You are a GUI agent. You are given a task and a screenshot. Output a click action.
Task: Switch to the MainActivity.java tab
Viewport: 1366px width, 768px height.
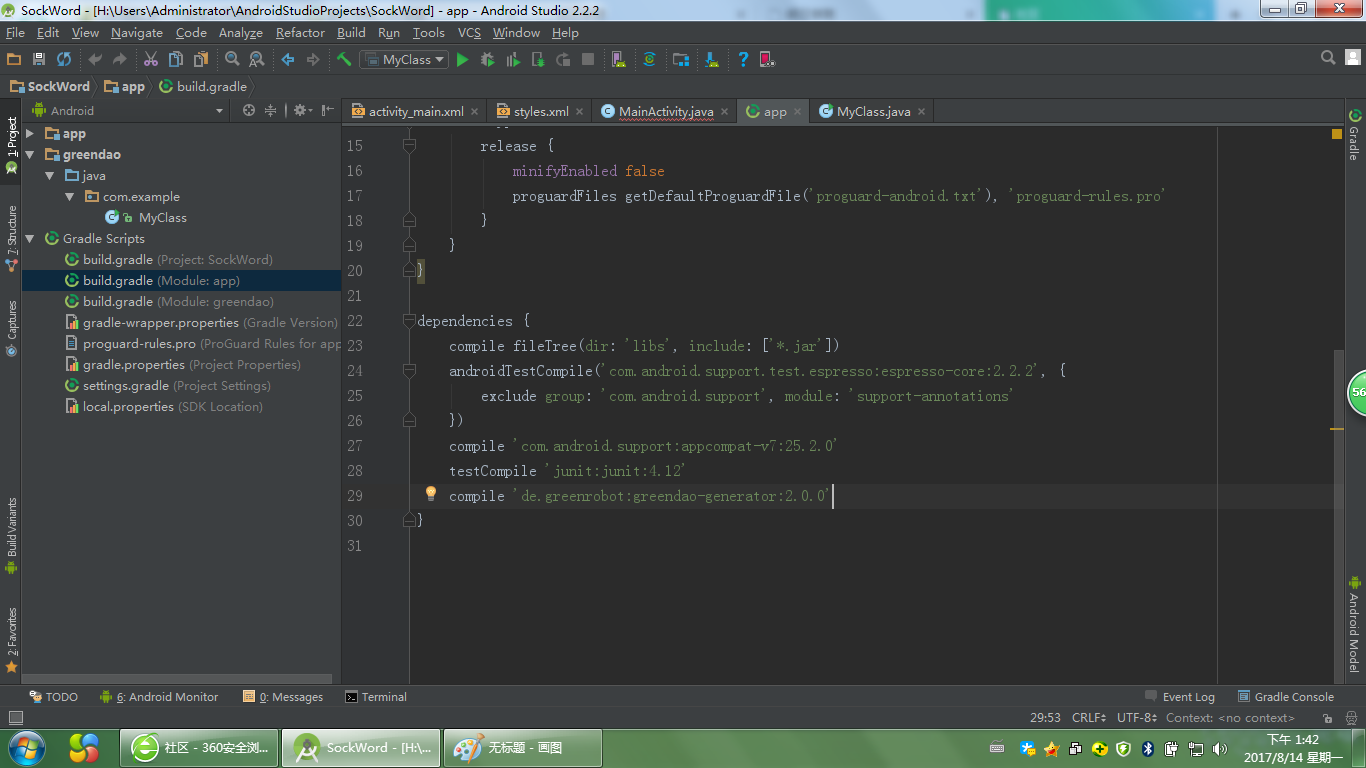(x=665, y=111)
